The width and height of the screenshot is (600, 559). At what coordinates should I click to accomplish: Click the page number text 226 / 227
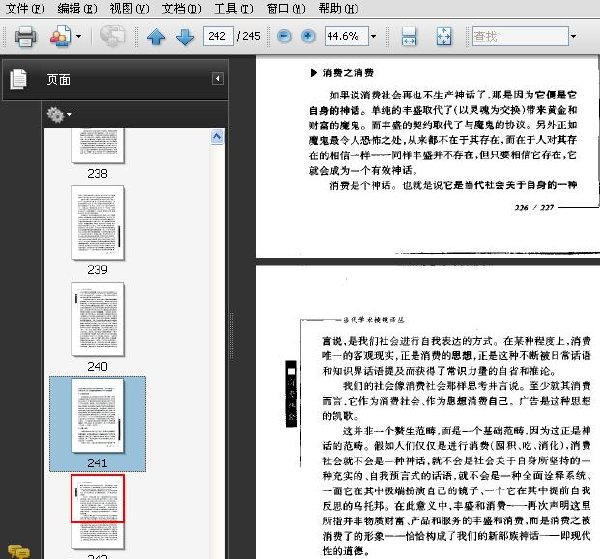pos(535,208)
